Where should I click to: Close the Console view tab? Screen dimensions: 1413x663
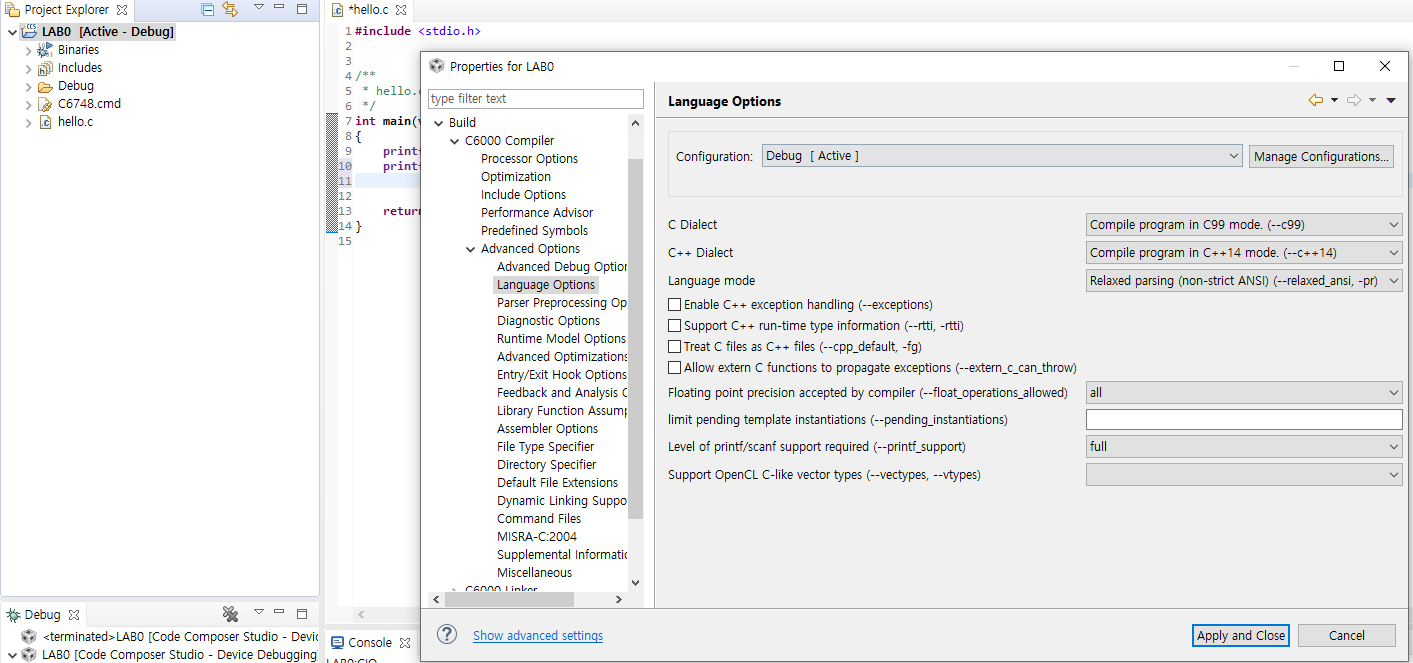tap(404, 643)
